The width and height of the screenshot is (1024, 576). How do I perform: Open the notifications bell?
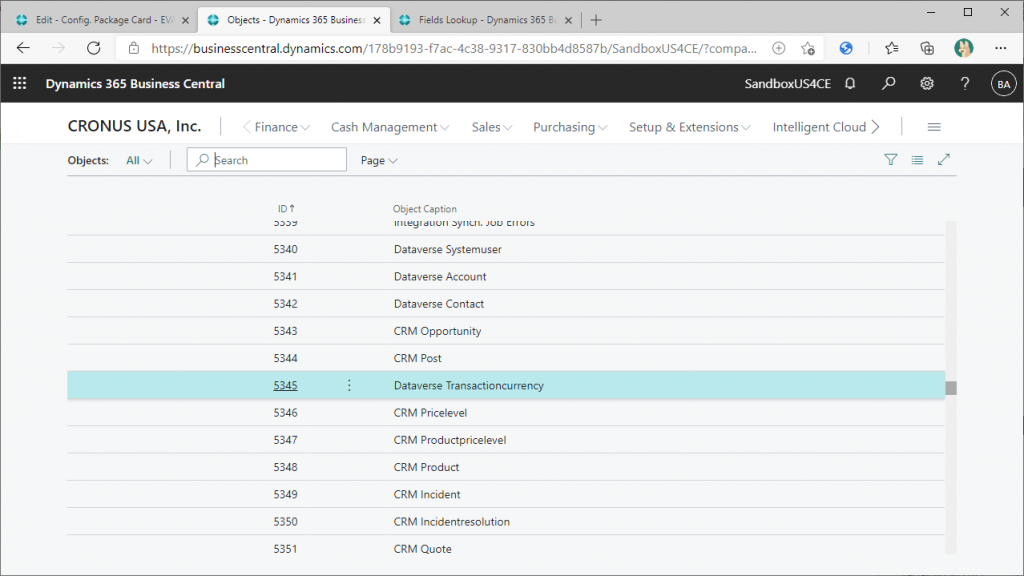pos(850,84)
